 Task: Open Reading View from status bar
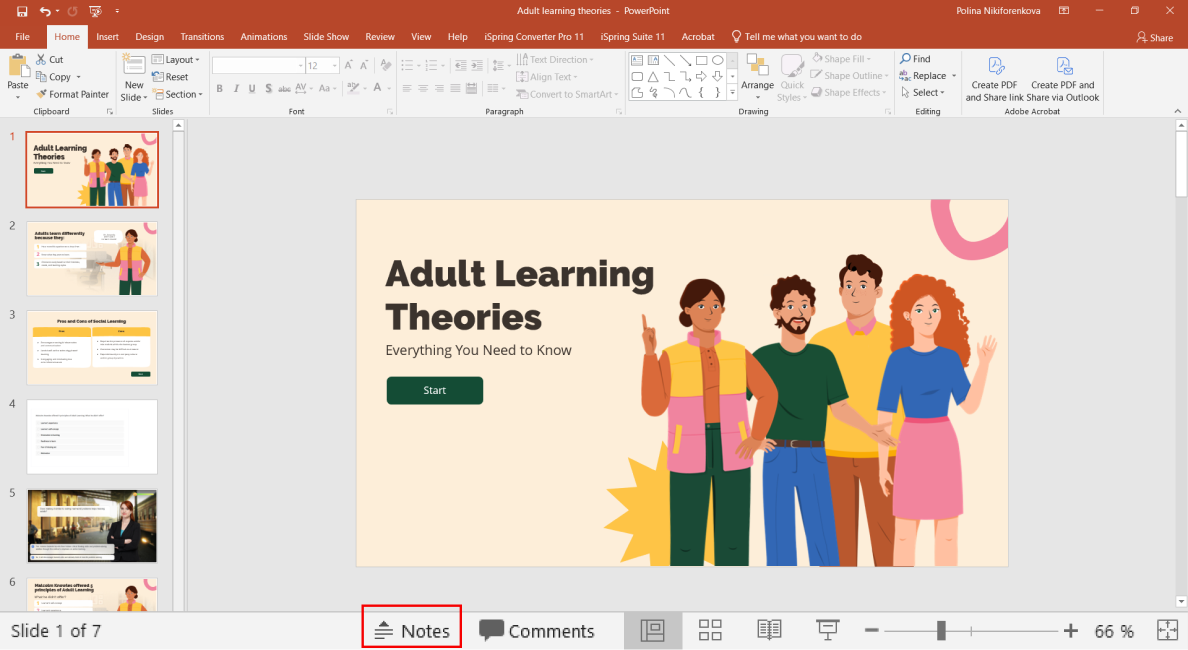point(769,630)
